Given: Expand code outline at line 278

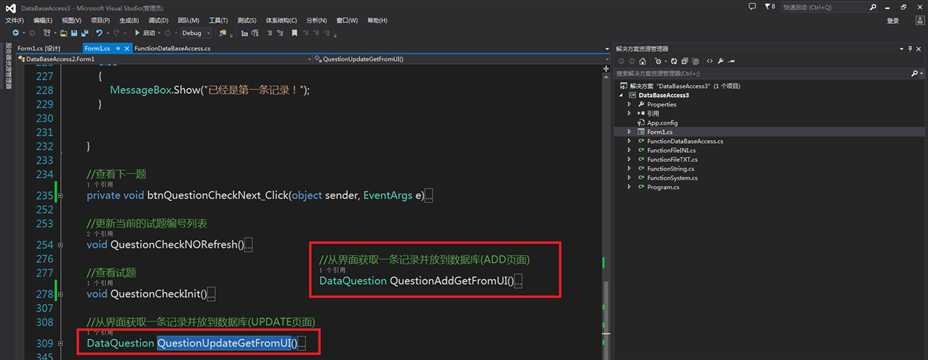Looking at the screenshot, I should click(x=61, y=294).
